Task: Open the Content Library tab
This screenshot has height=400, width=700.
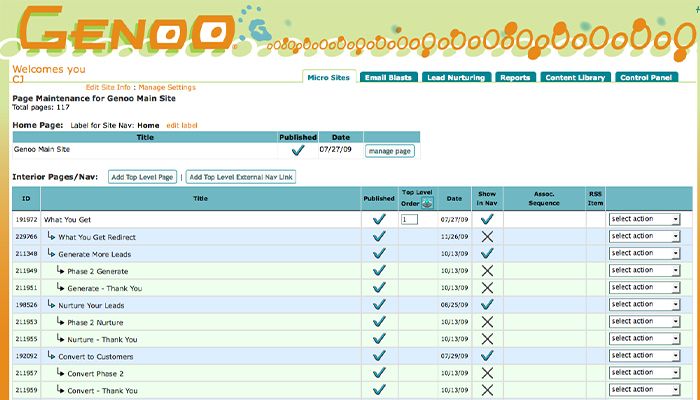Action: (x=576, y=78)
